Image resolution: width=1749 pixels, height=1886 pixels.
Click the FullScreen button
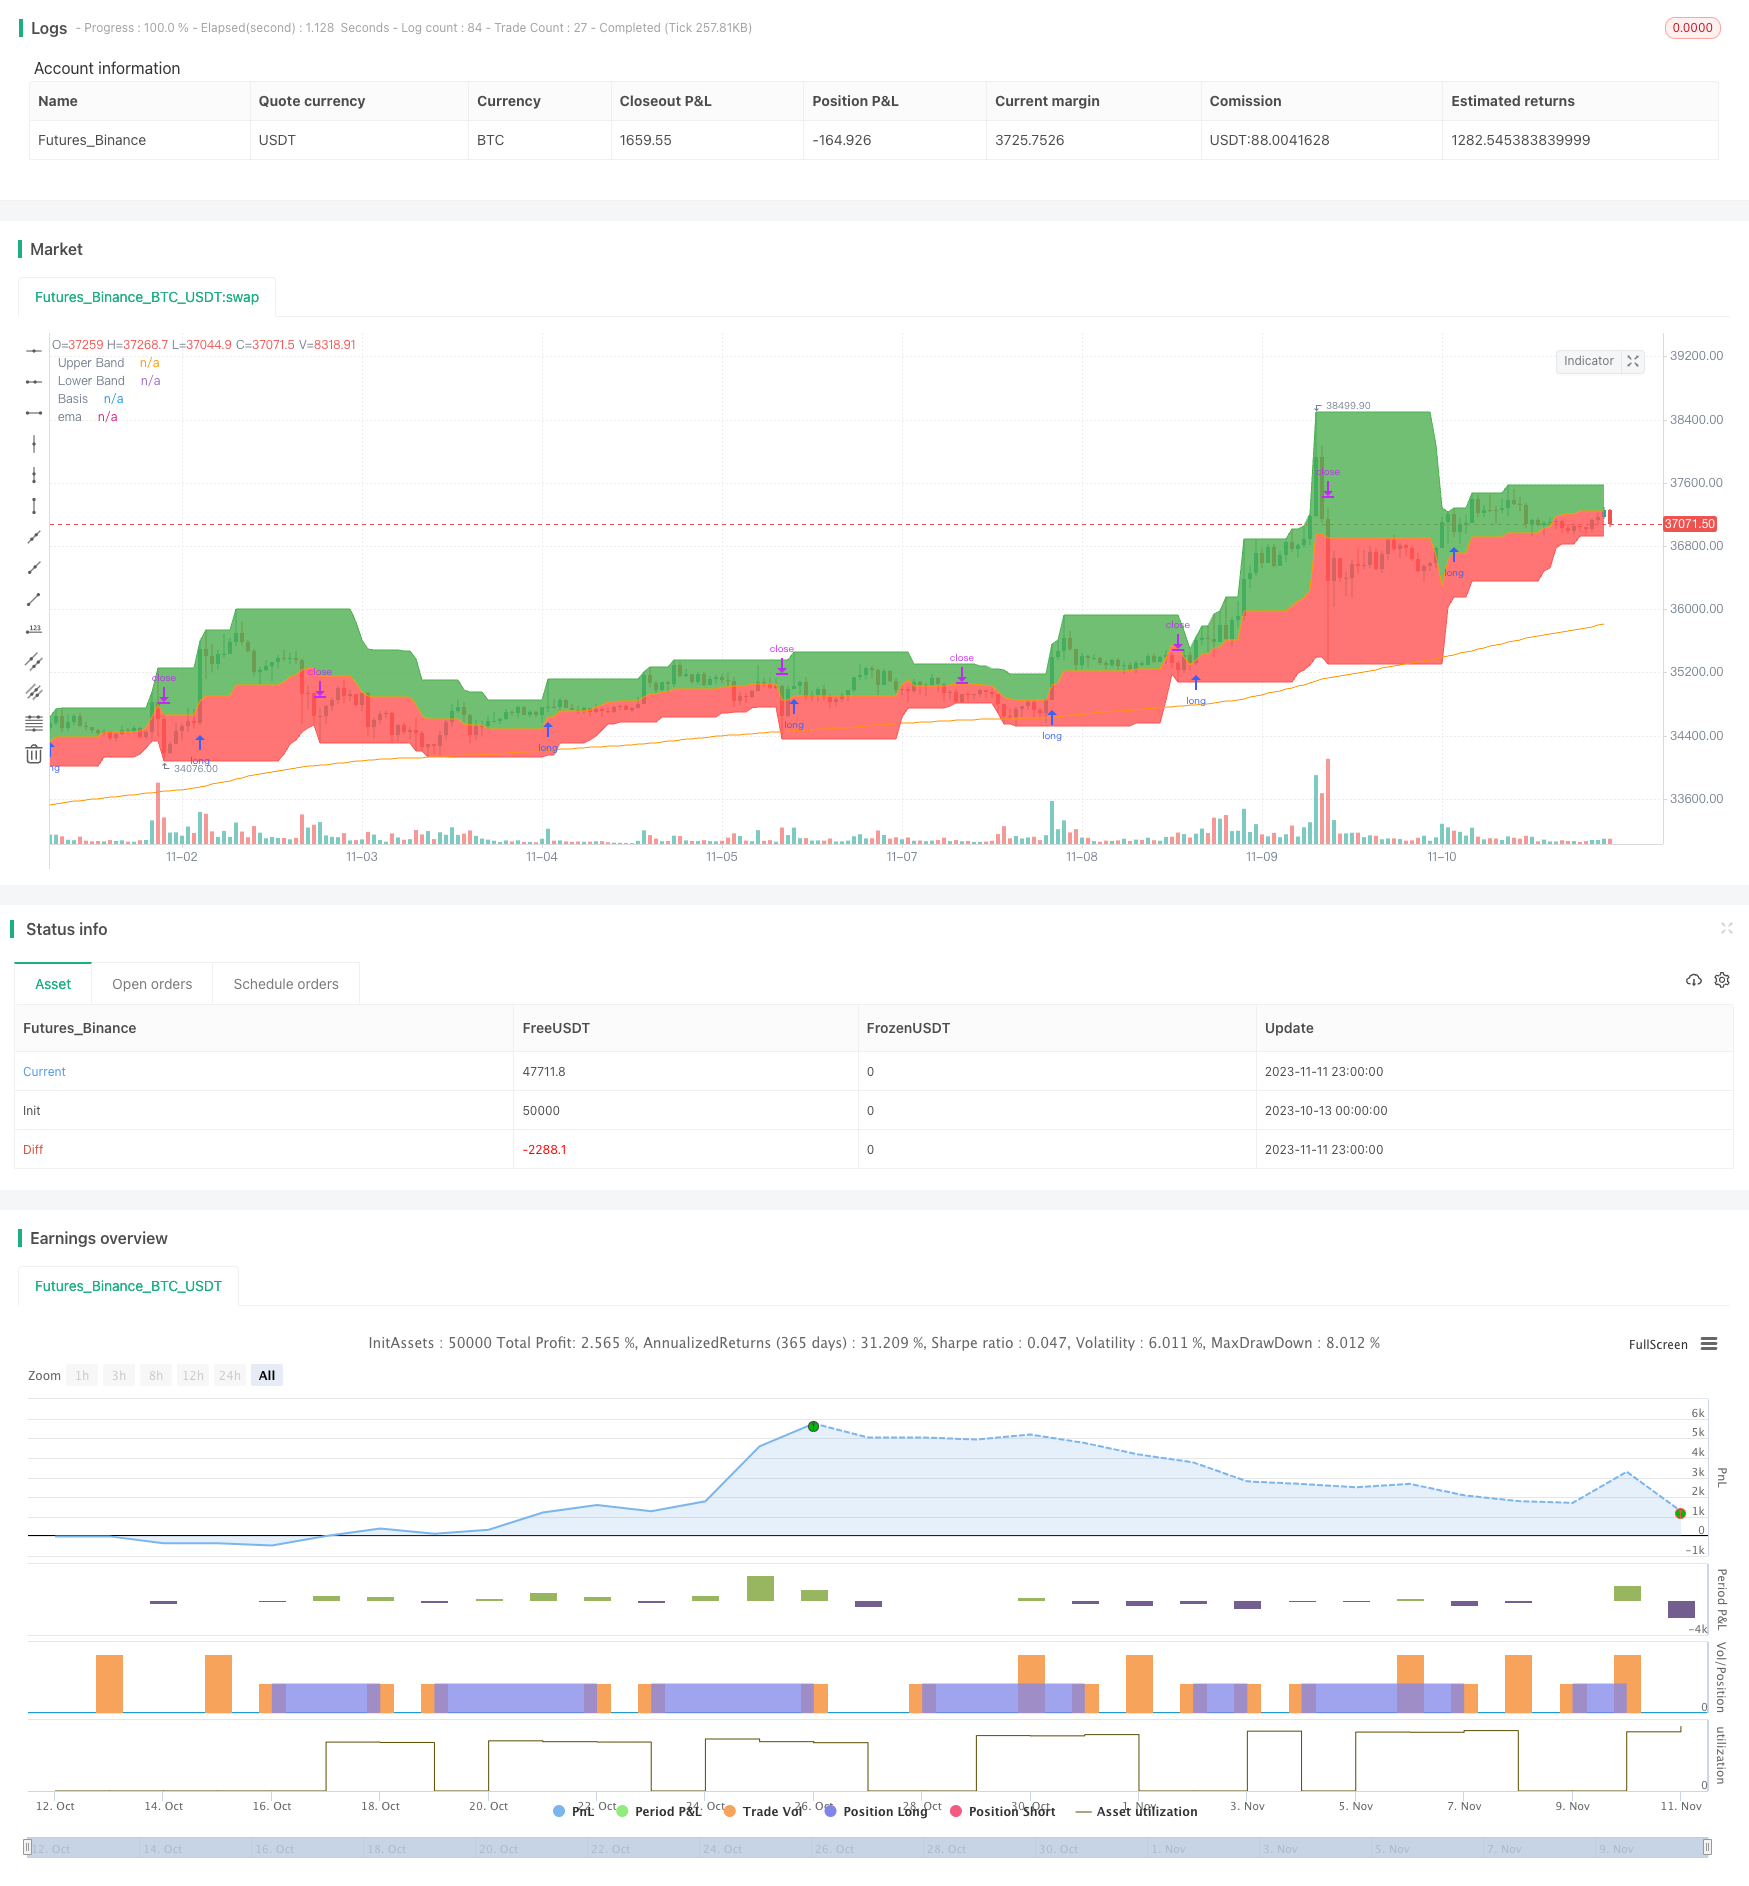1658,1344
